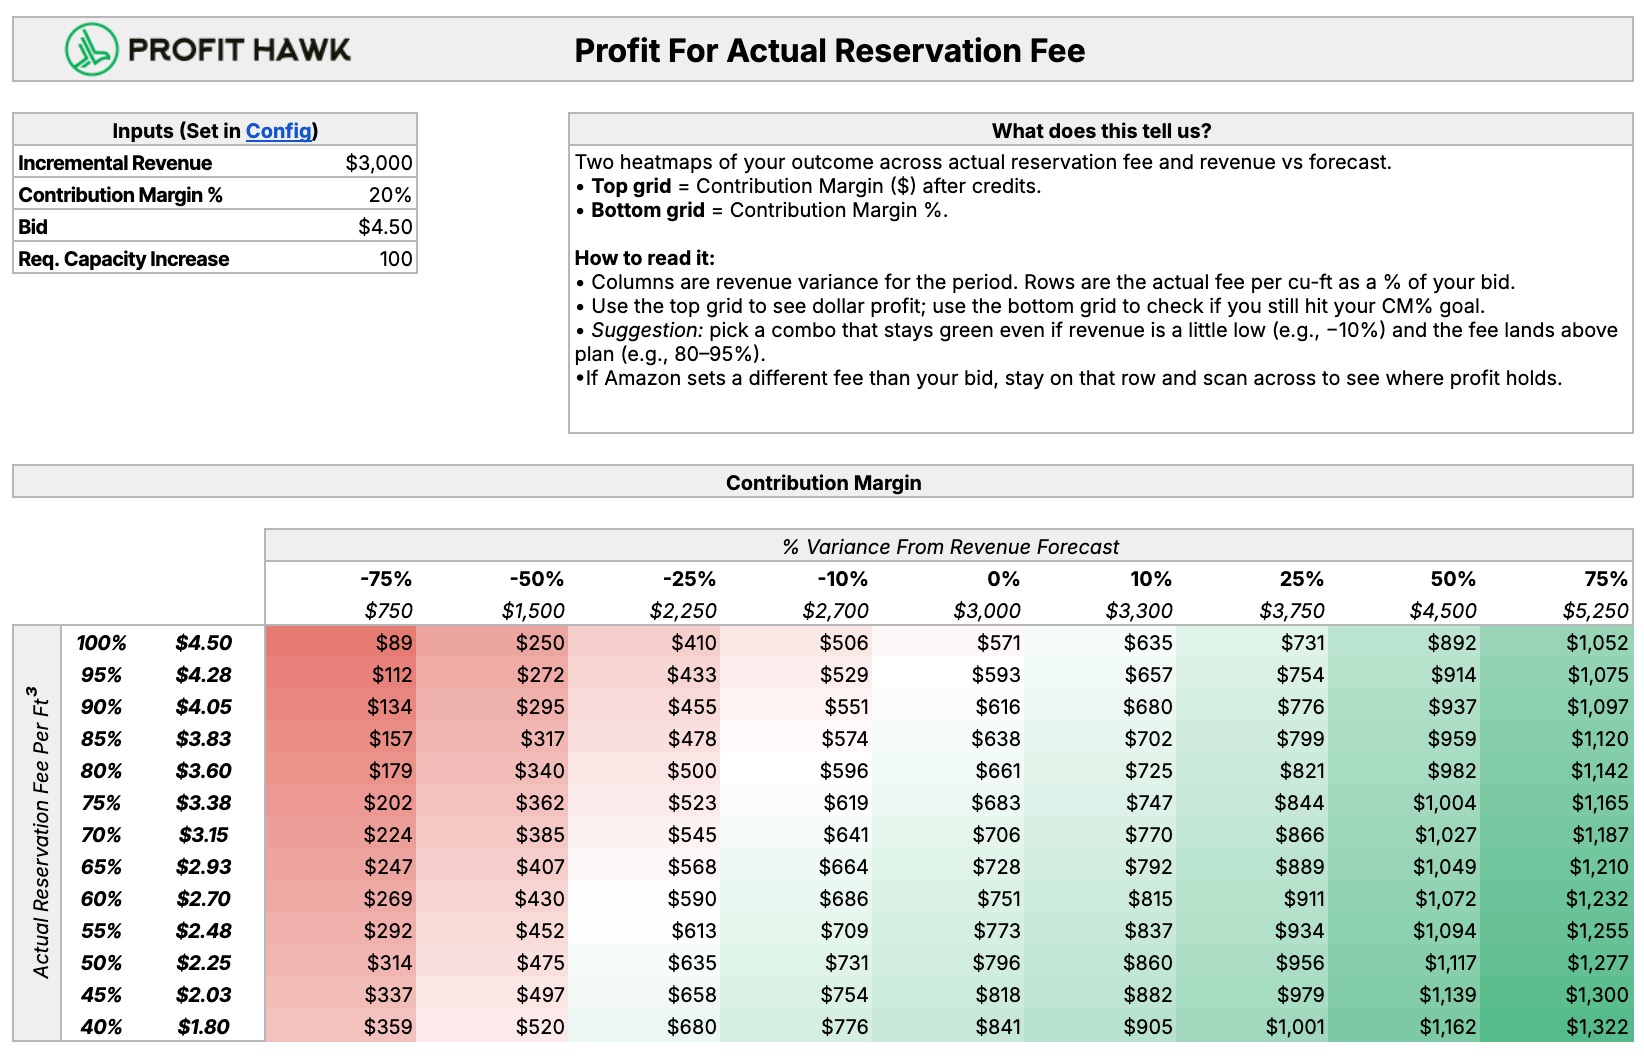This screenshot has width=1644, height=1058.
Task: Click the darkest green $1,322 heatmap cell
Action: (1596, 1027)
